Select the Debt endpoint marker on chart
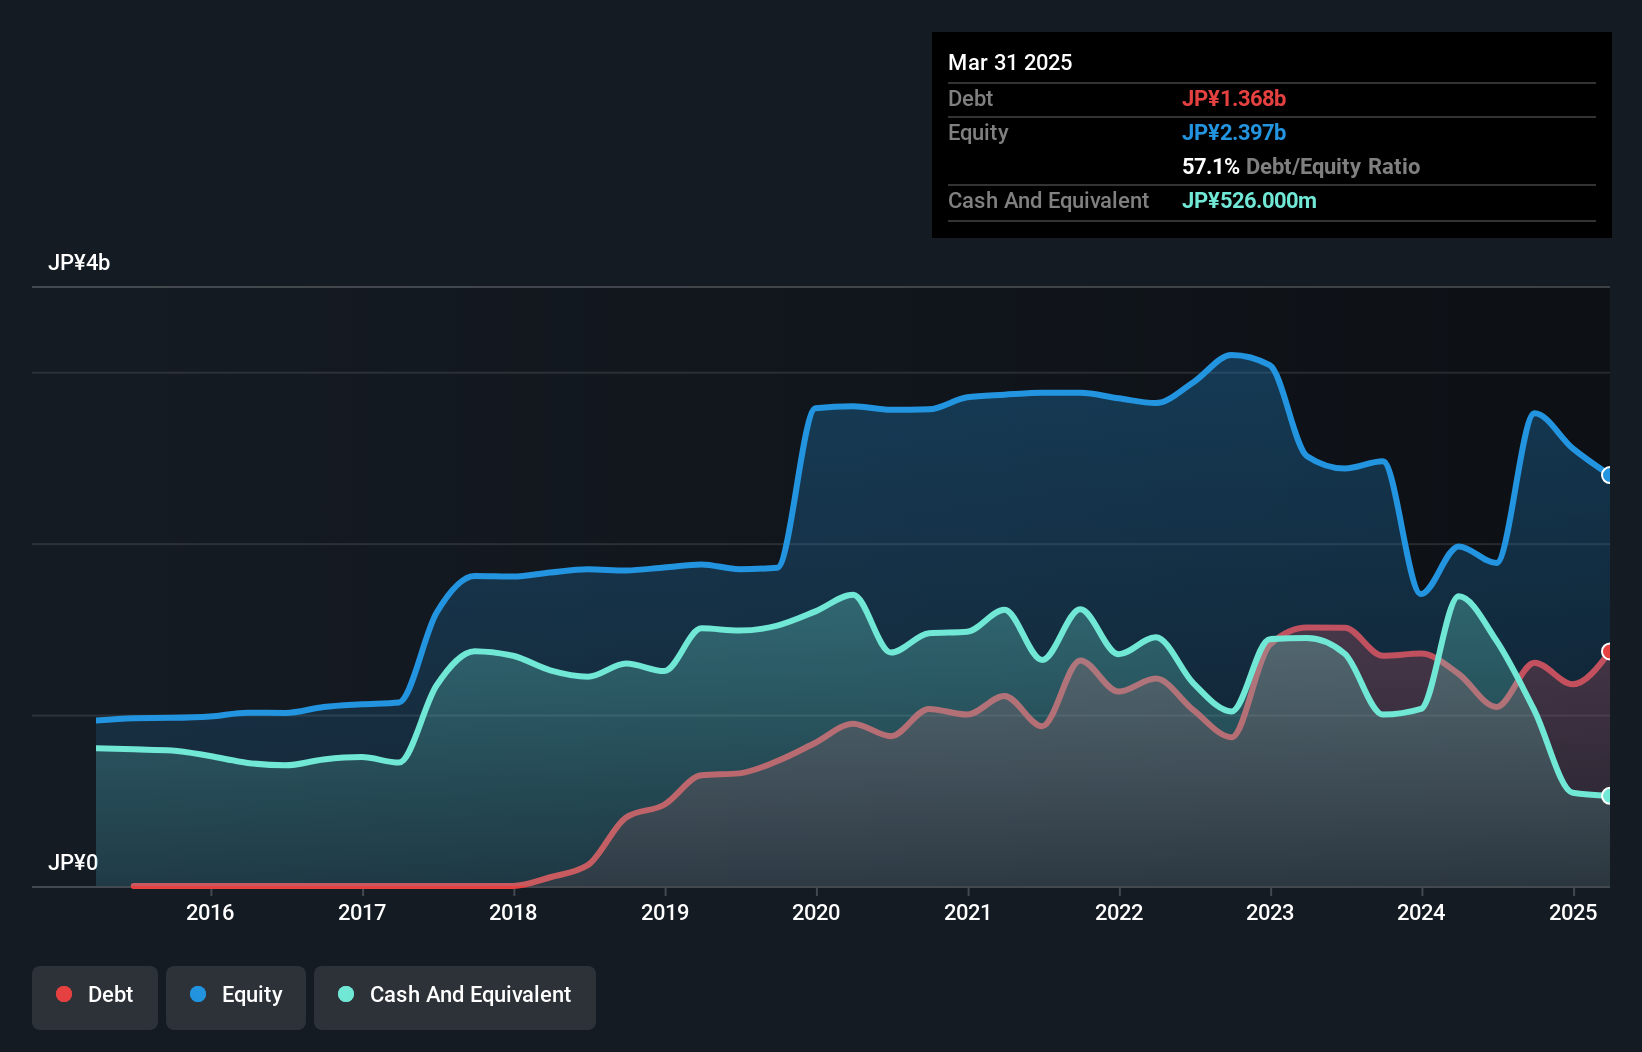The image size is (1642, 1052). (1608, 652)
